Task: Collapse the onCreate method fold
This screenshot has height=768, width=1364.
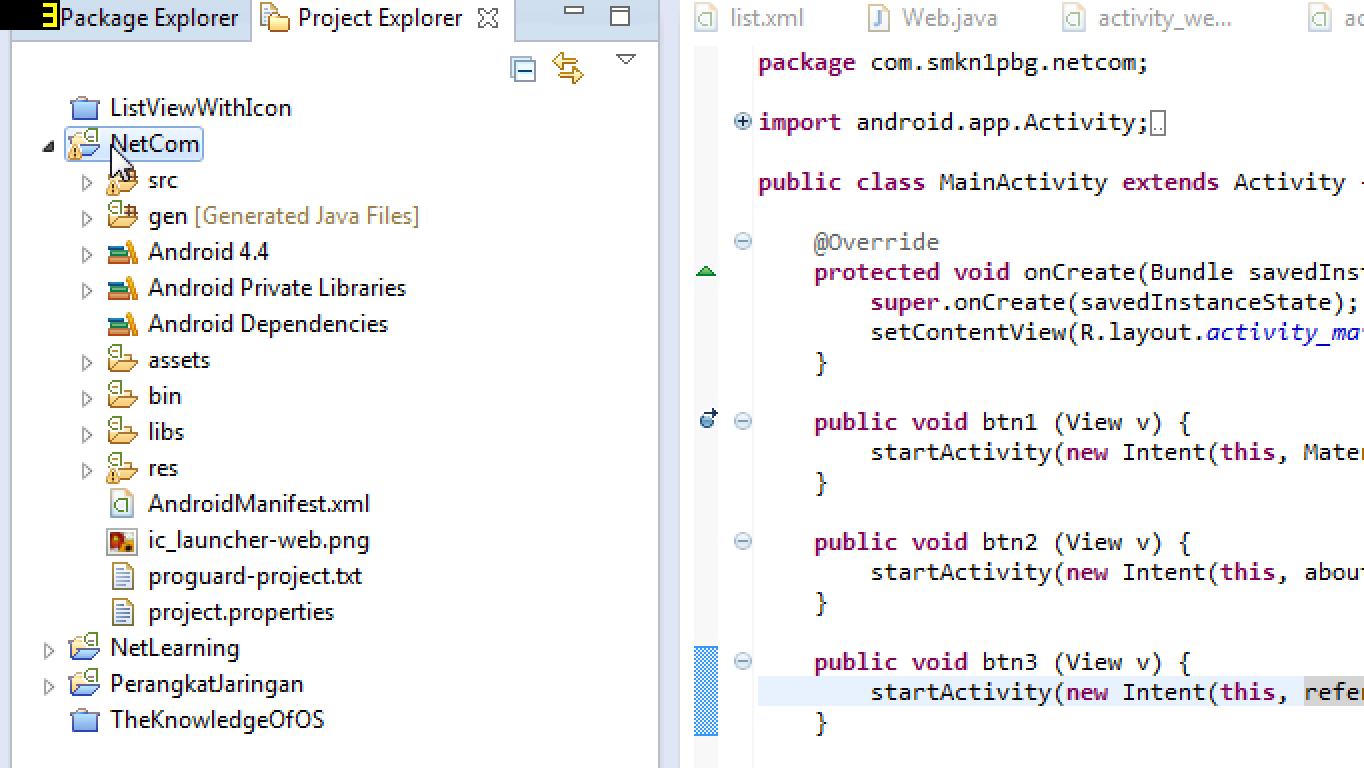Action: (x=743, y=241)
